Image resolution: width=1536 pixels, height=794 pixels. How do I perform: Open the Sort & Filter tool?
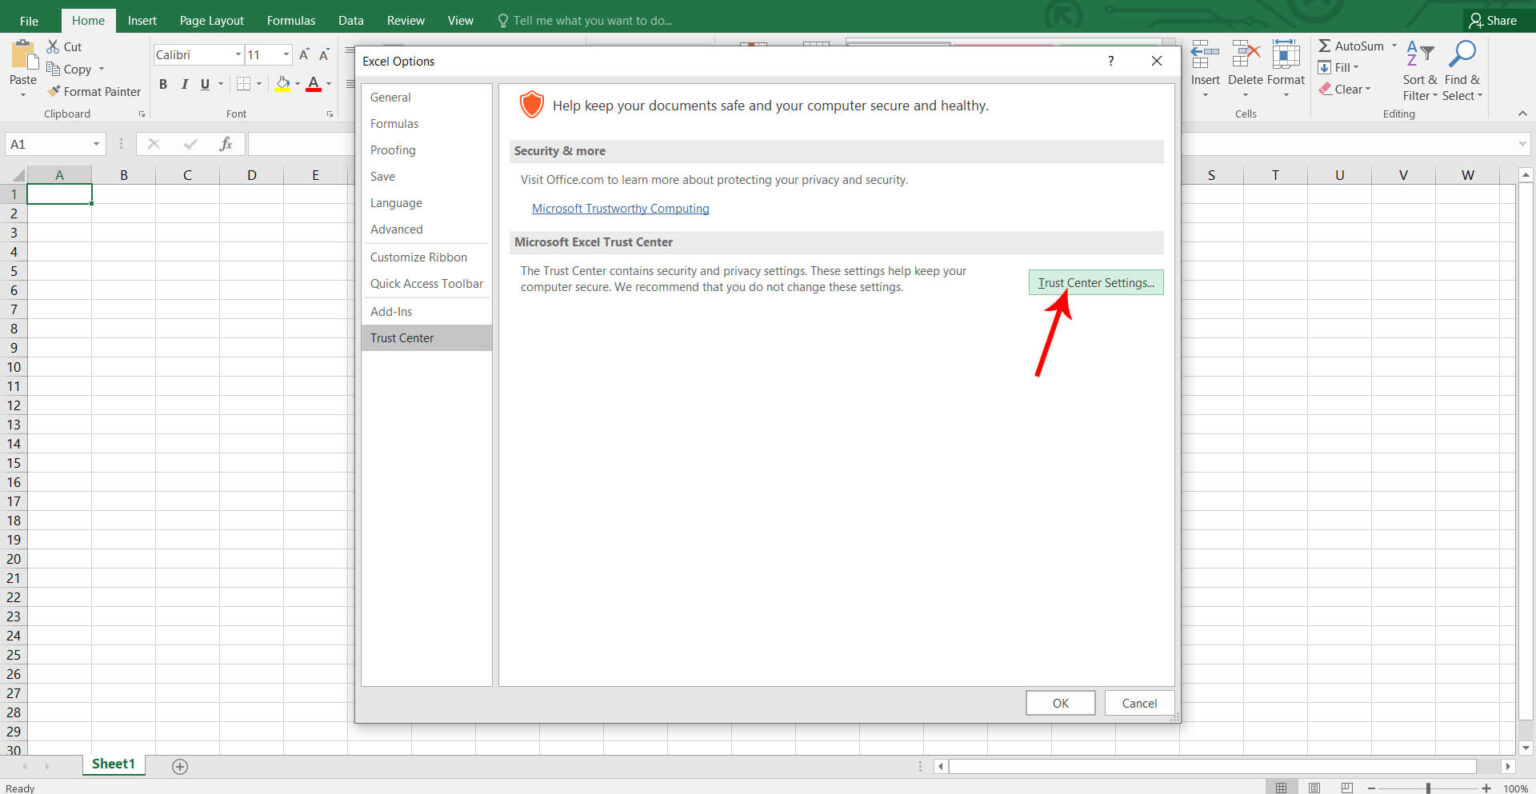click(x=1420, y=70)
